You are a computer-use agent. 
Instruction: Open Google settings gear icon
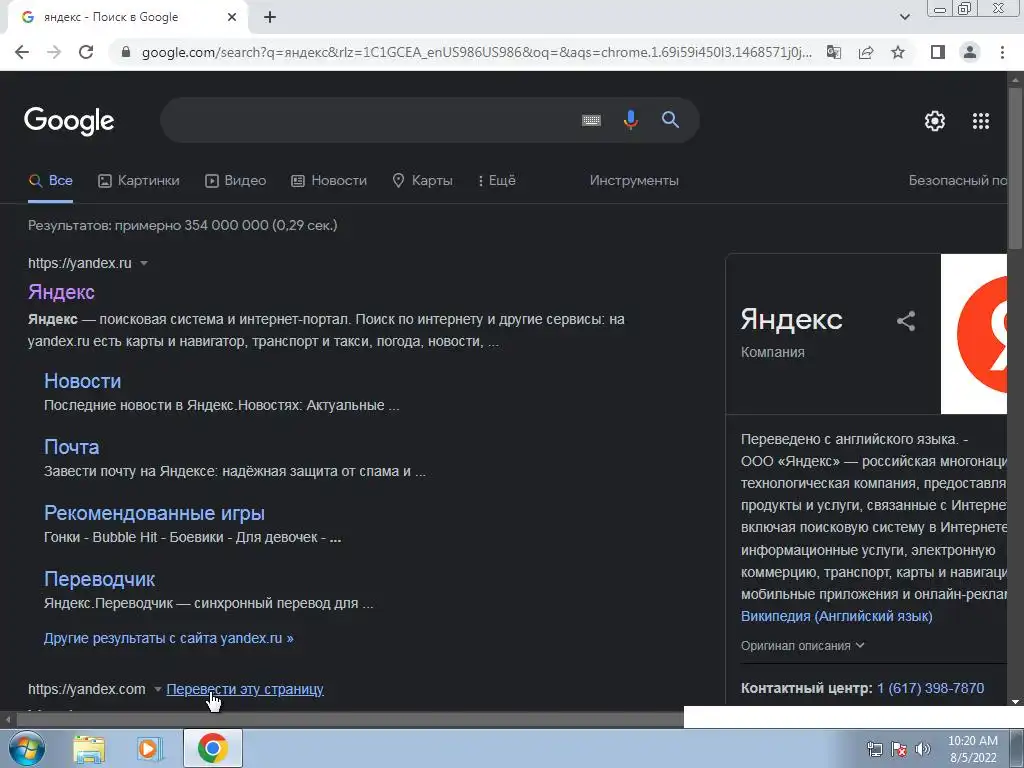935,121
